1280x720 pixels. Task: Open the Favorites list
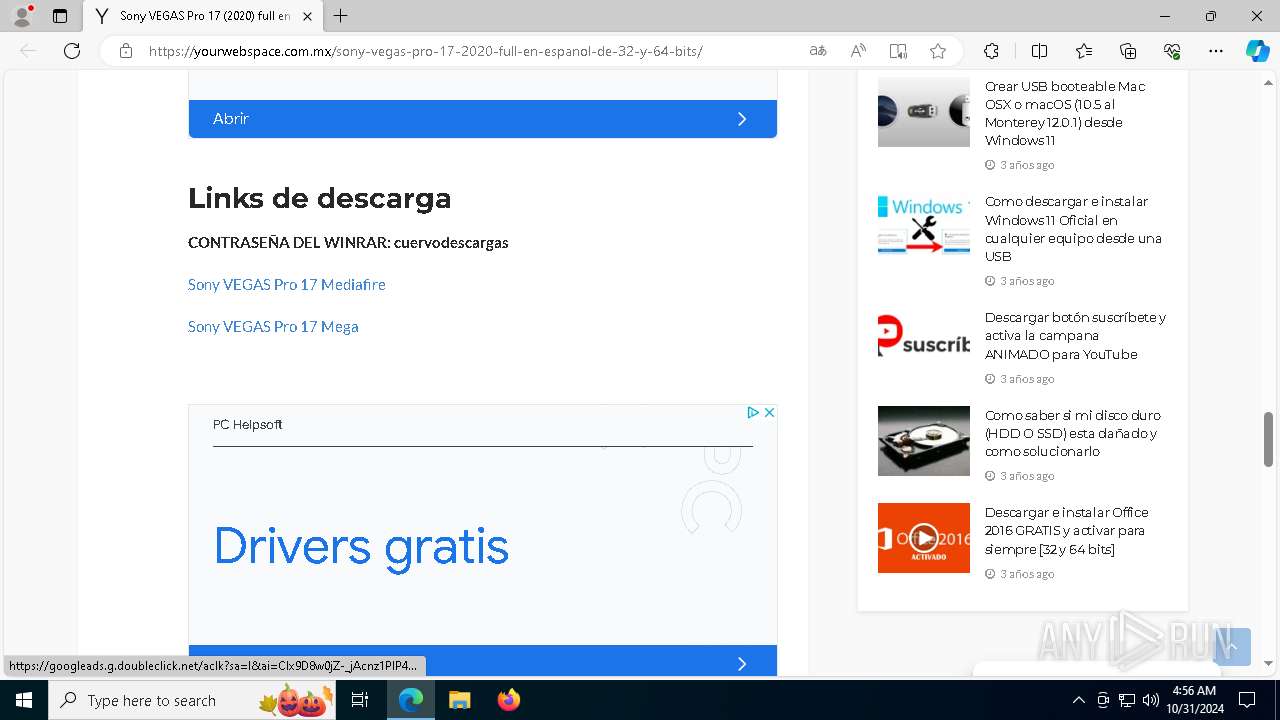pyautogui.click(x=1084, y=51)
